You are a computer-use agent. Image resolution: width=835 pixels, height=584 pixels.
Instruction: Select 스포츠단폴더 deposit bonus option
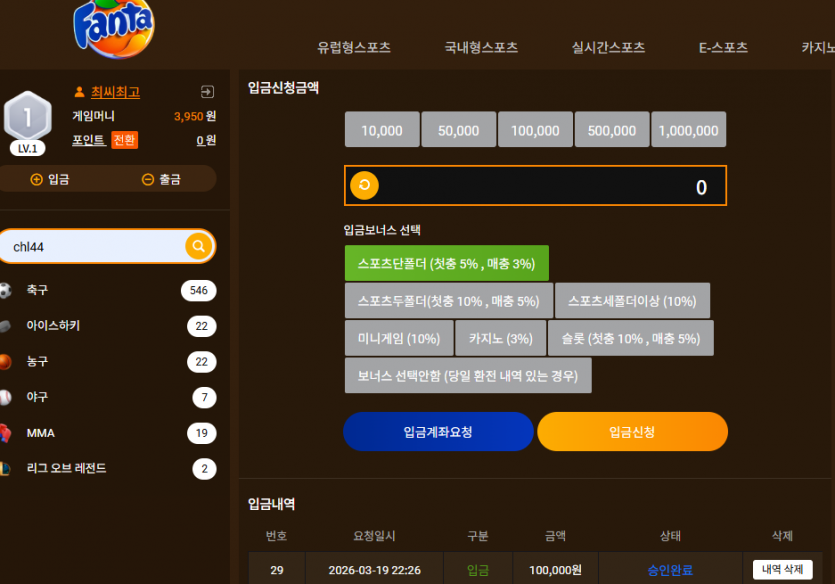447,263
